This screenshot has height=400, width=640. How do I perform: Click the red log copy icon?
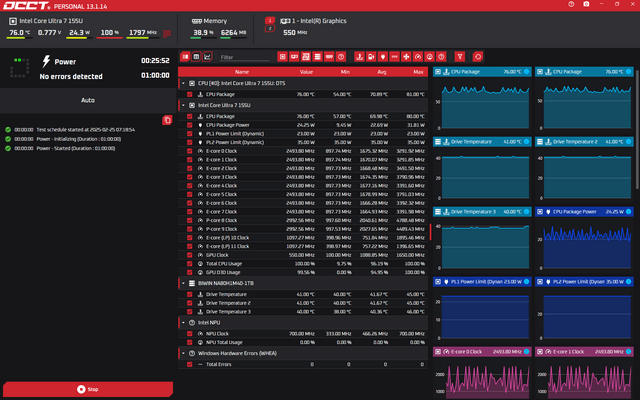coord(167,120)
